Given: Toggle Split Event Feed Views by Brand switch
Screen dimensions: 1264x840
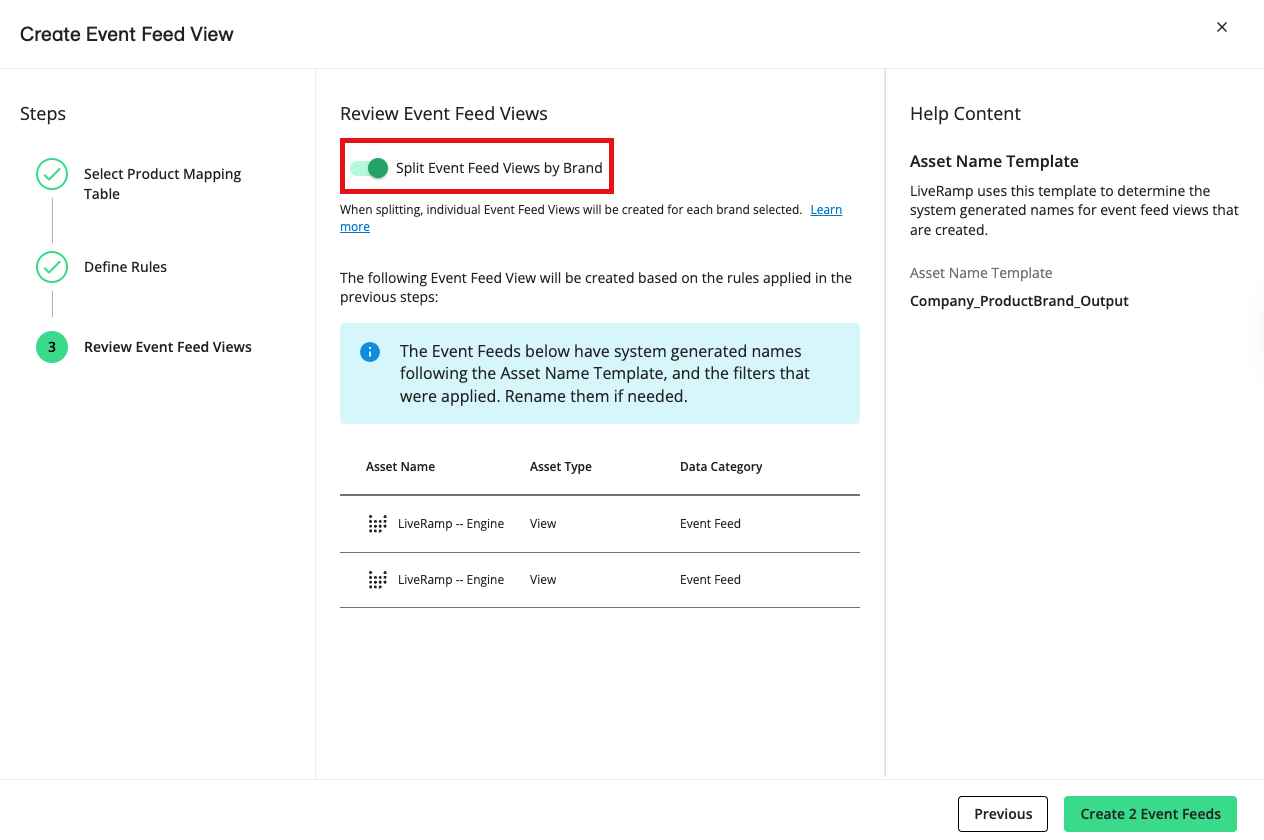Looking at the screenshot, I should coord(369,168).
